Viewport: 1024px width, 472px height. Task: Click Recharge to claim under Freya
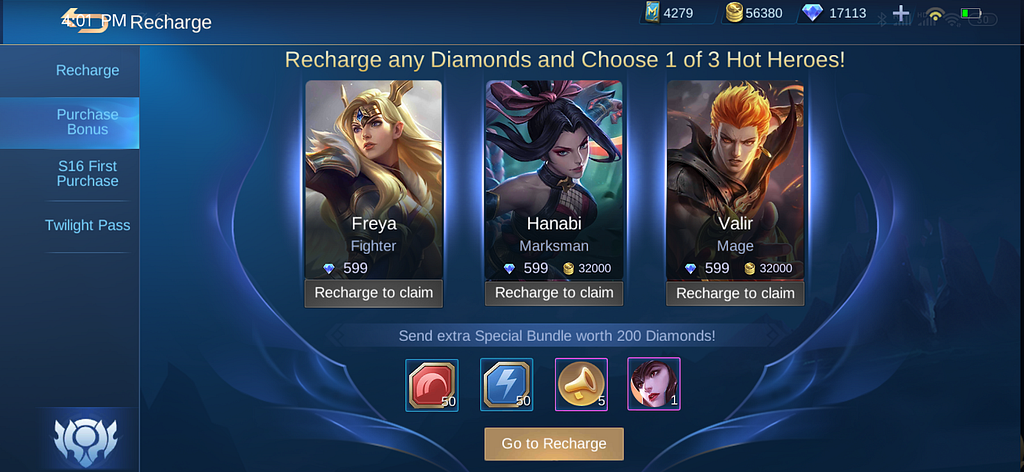[374, 293]
